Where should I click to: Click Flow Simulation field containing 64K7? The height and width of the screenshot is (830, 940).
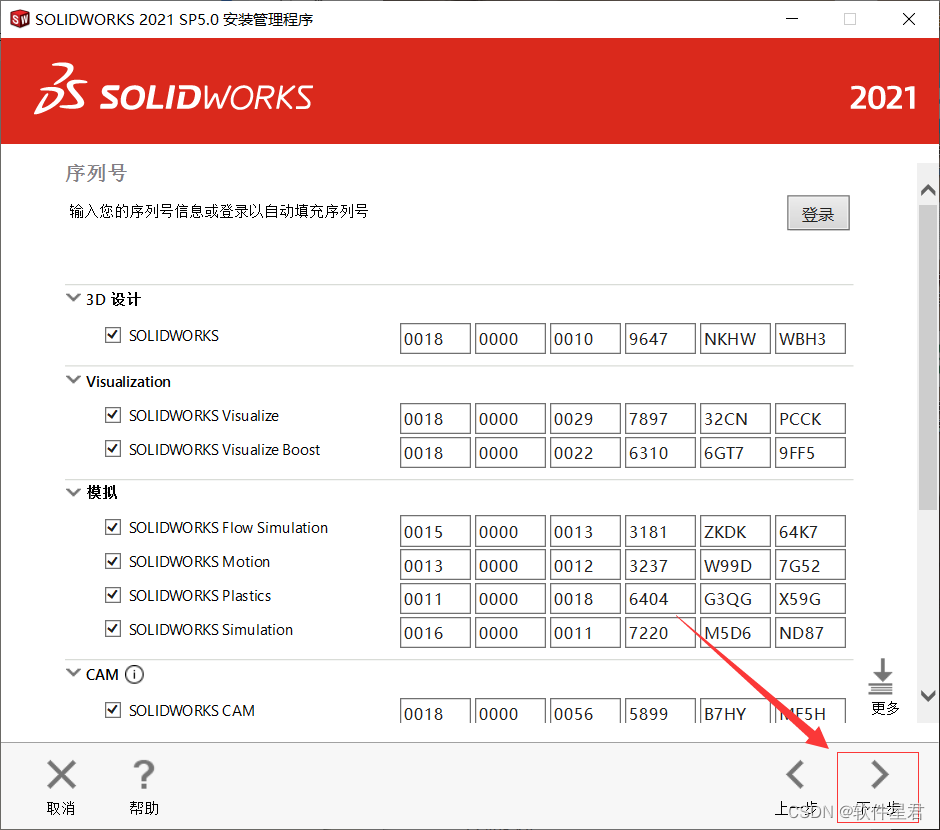(x=810, y=531)
